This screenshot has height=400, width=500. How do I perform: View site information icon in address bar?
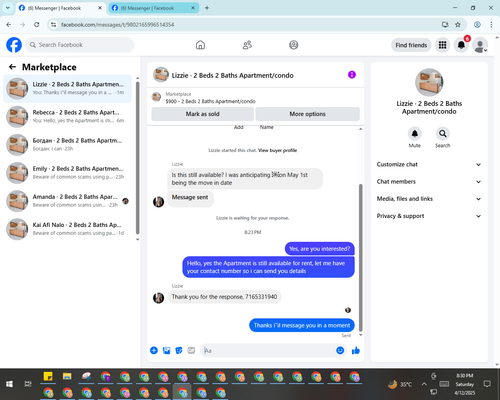tap(53, 25)
